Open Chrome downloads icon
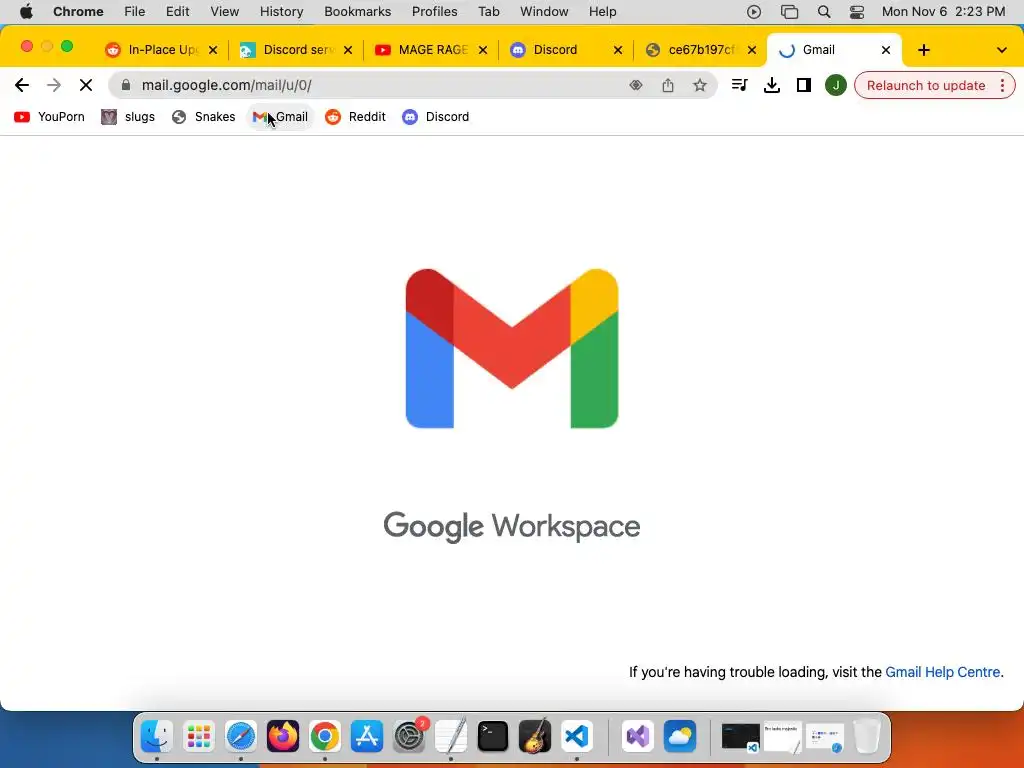1024x768 pixels. pyautogui.click(x=771, y=85)
